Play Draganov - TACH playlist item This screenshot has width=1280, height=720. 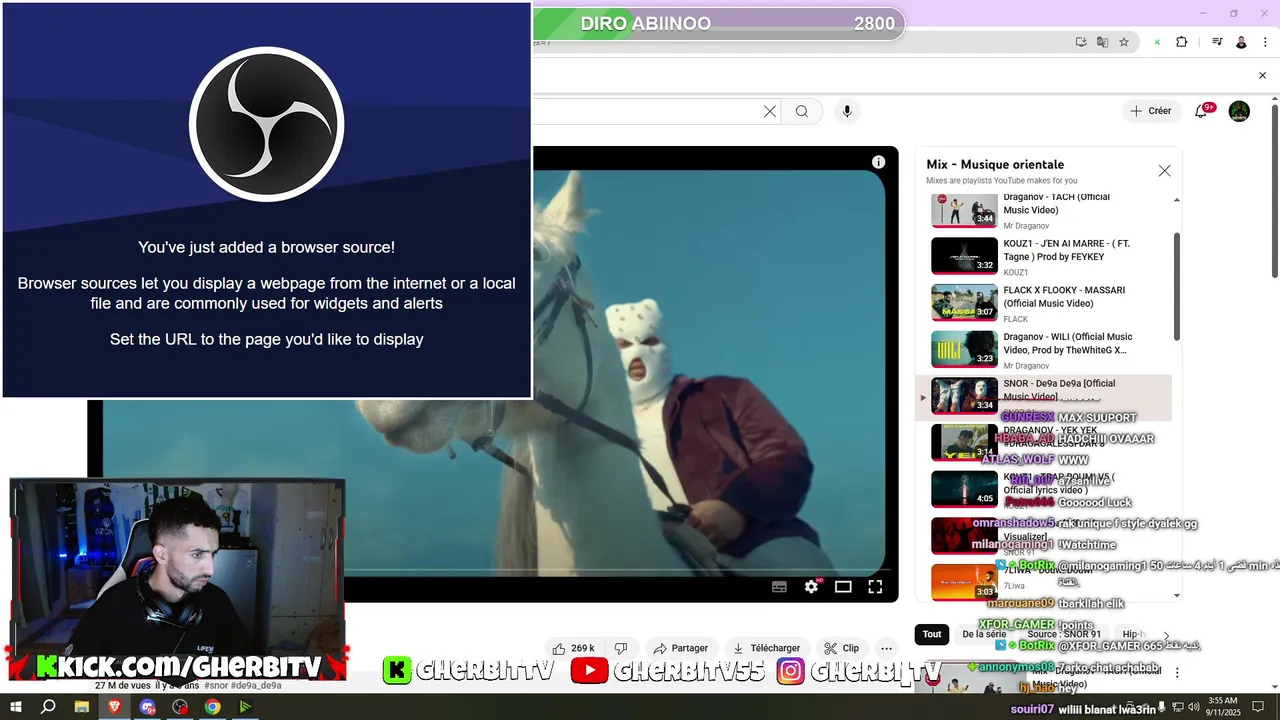click(x=1044, y=210)
